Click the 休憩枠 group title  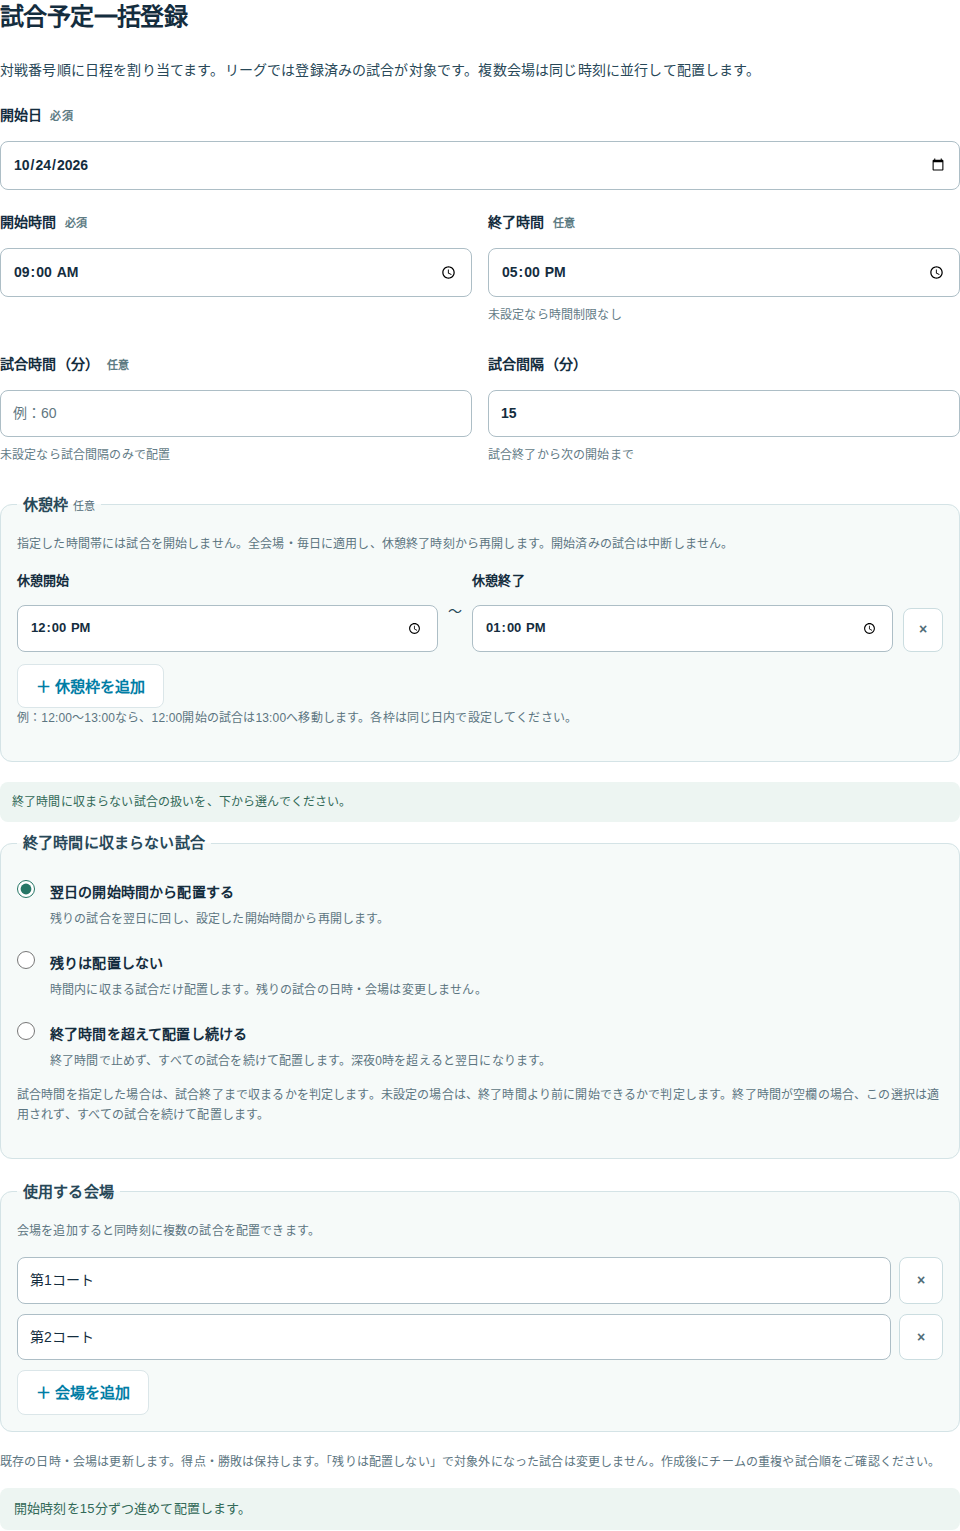45,505
